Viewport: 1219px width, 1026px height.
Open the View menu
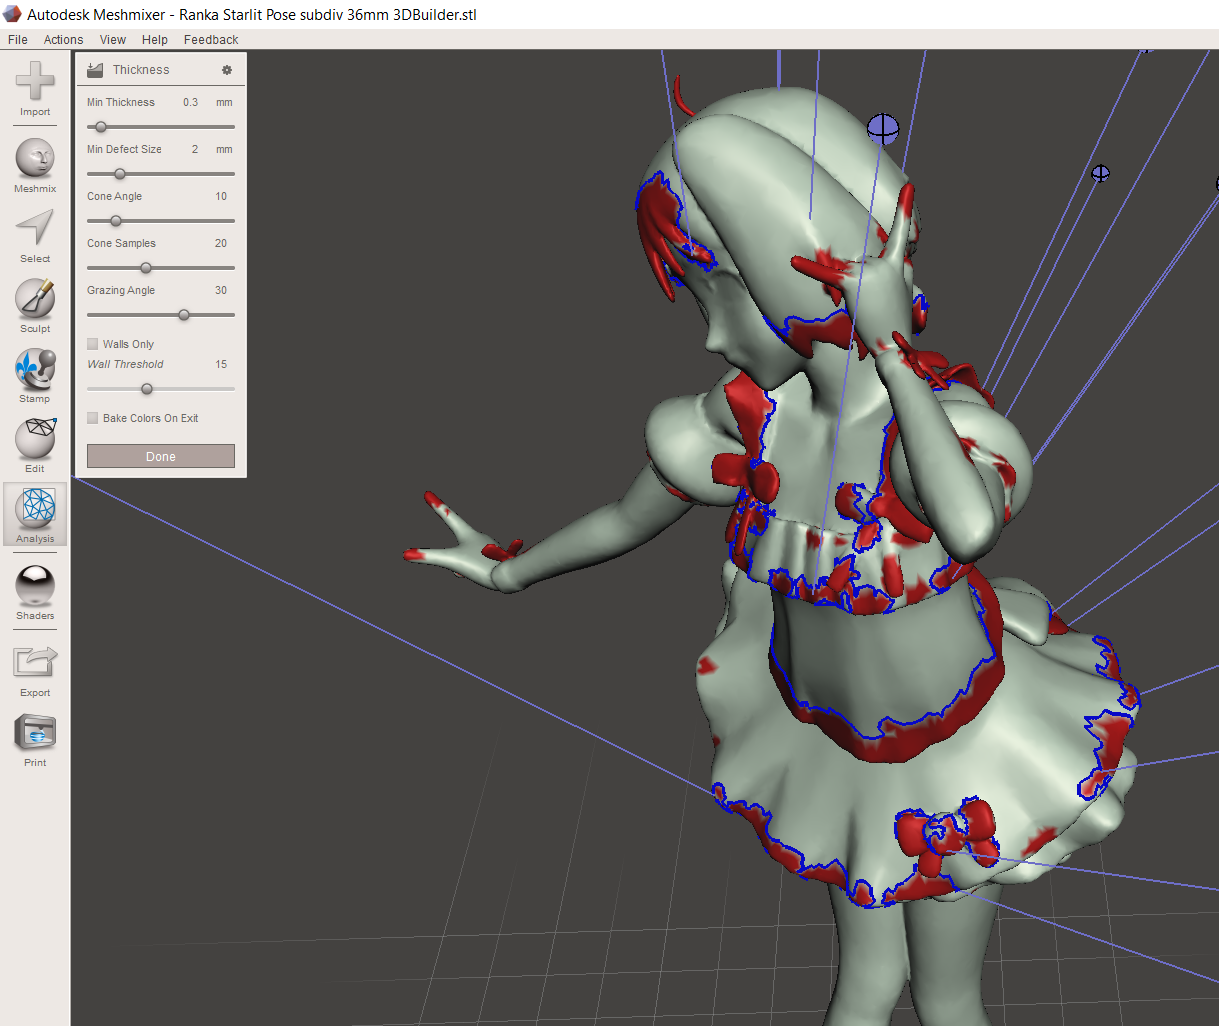tap(113, 40)
